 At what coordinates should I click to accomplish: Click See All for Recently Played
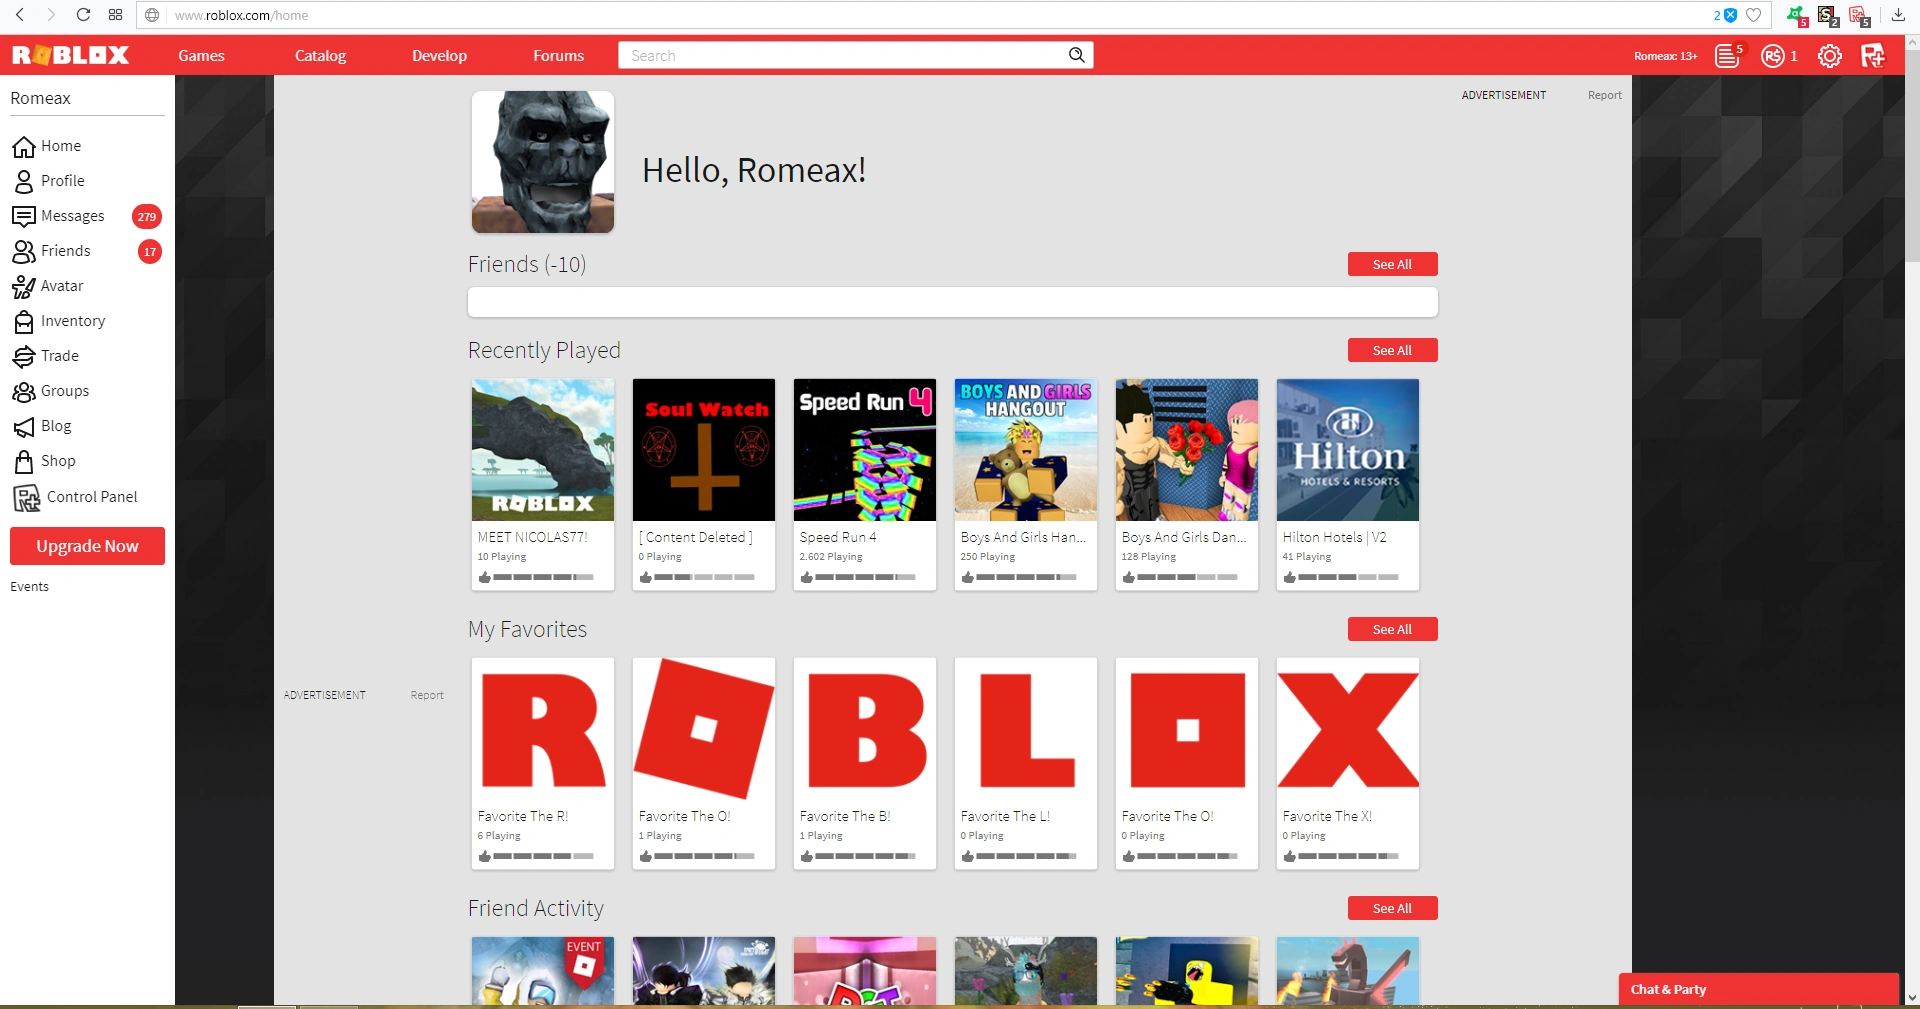[x=1392, y=350]
